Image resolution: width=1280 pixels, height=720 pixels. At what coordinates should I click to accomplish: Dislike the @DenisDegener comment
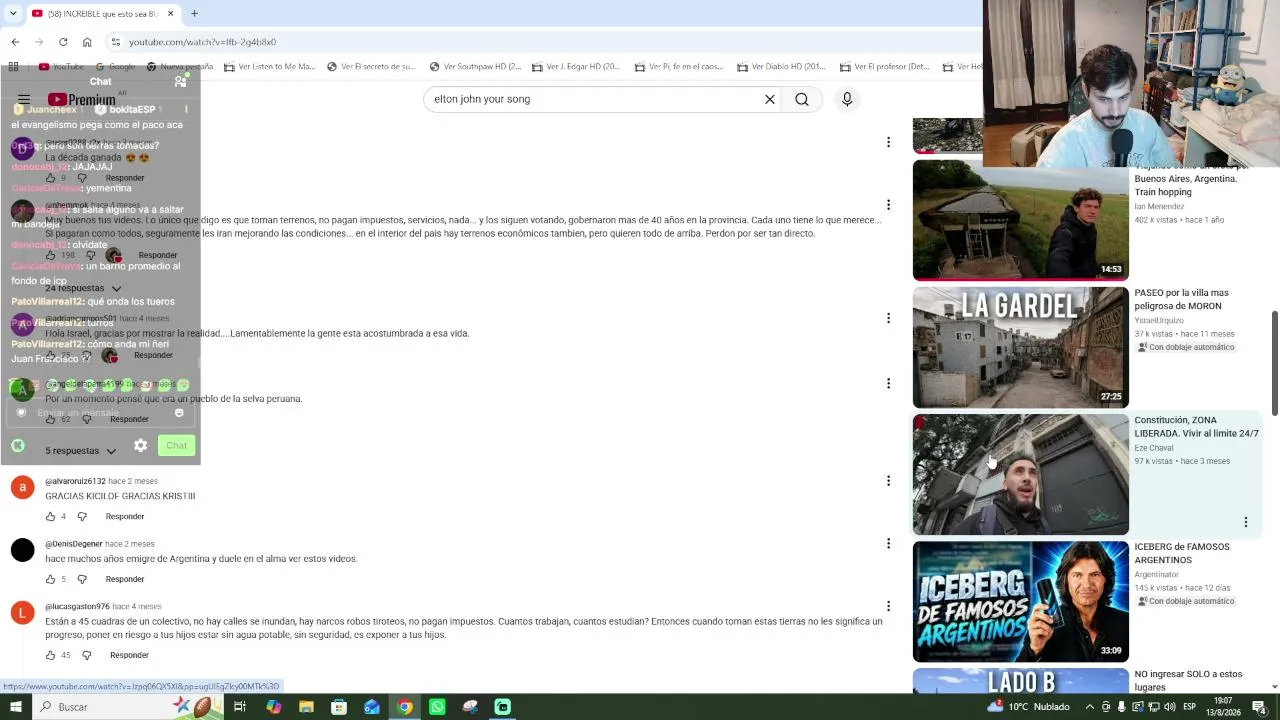(x=82, y=579)
